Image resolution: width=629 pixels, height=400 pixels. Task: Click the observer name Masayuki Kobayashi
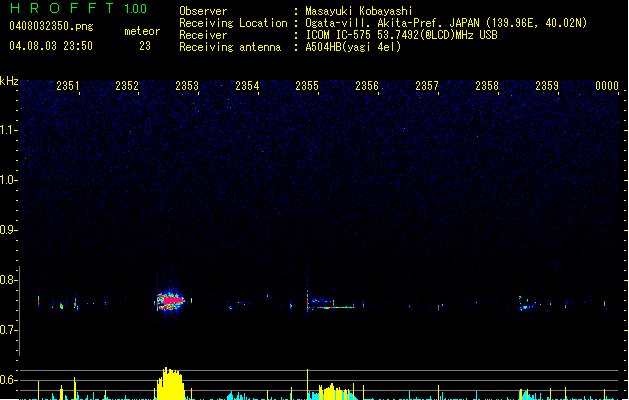[x=359, y=11]
